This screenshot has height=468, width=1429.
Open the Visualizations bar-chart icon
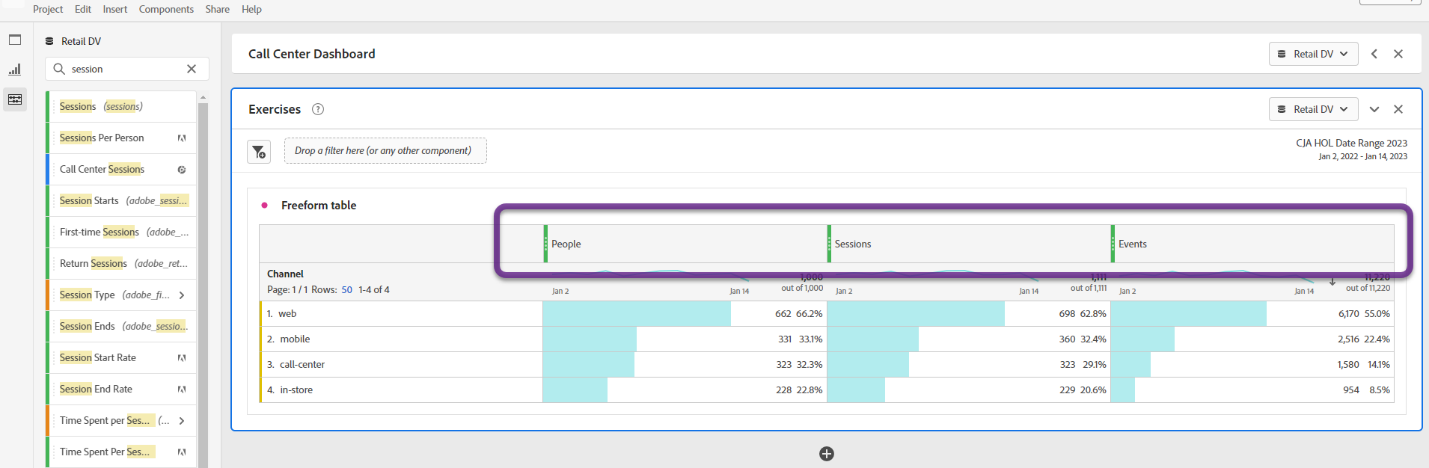(15, 70)
